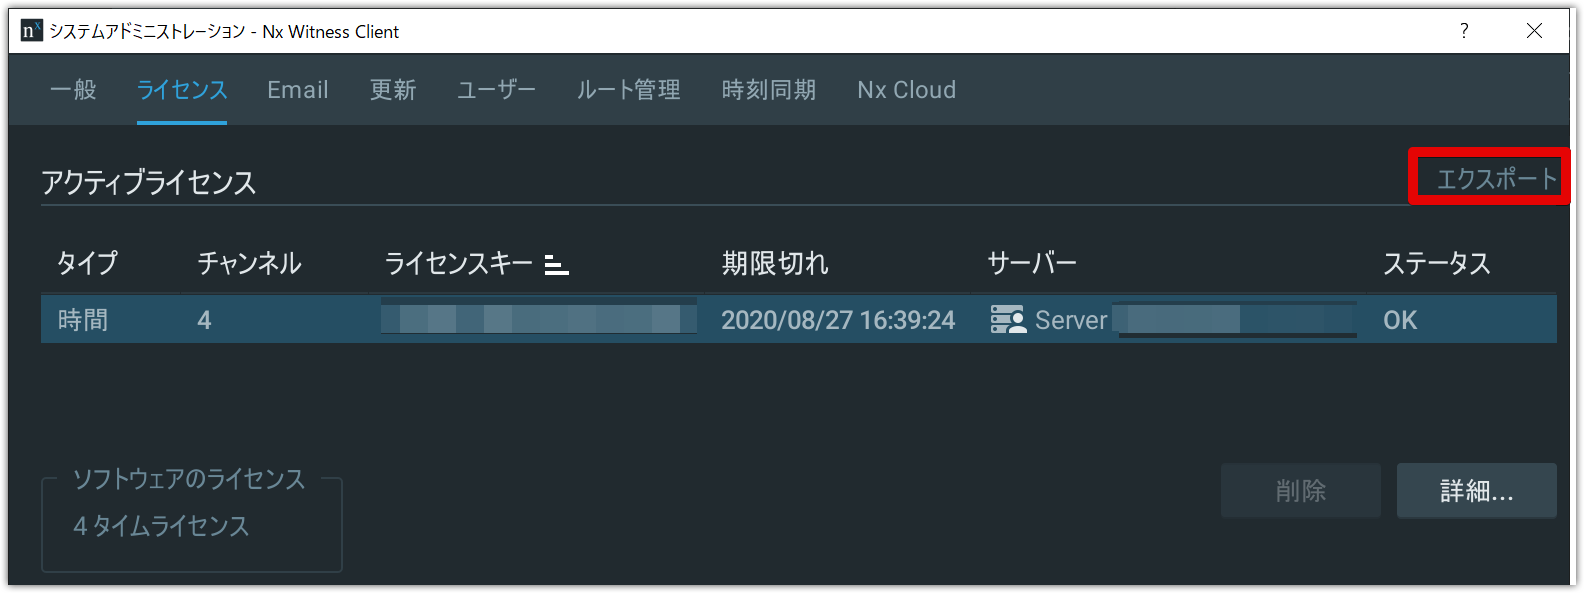Click the channel count 4 cell
This screenshot has height=593, width=1584.
coord(204,320)
